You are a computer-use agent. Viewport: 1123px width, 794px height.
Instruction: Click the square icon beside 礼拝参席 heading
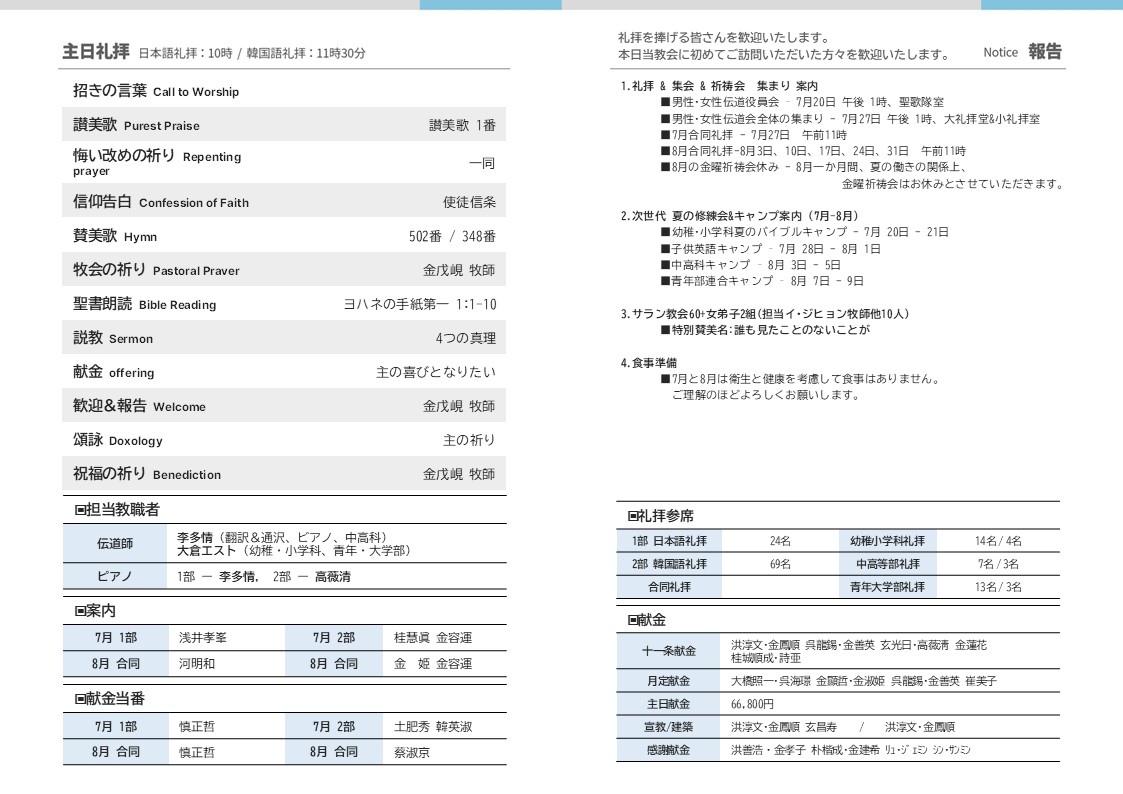(633, 516)
